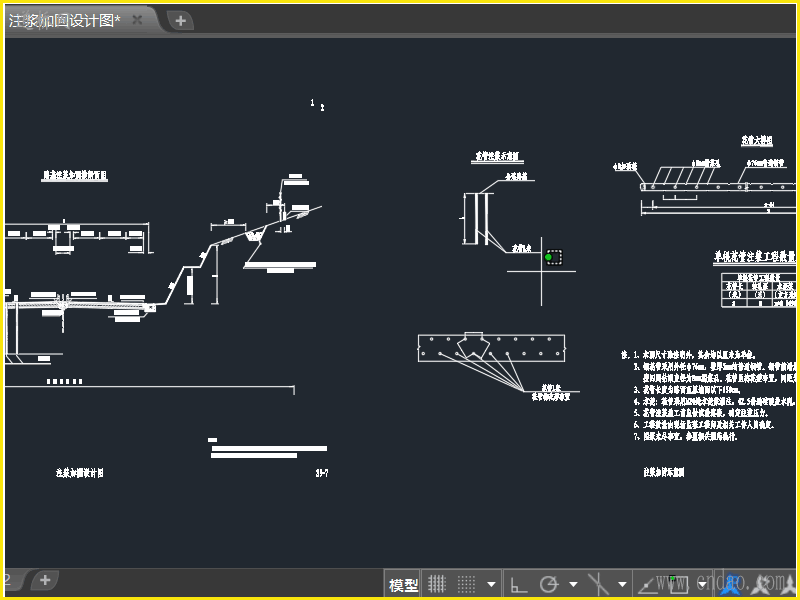Click the rightmost annotation auto-scale icon
Screen dimensions: 800x600
[x=789, y=584]
